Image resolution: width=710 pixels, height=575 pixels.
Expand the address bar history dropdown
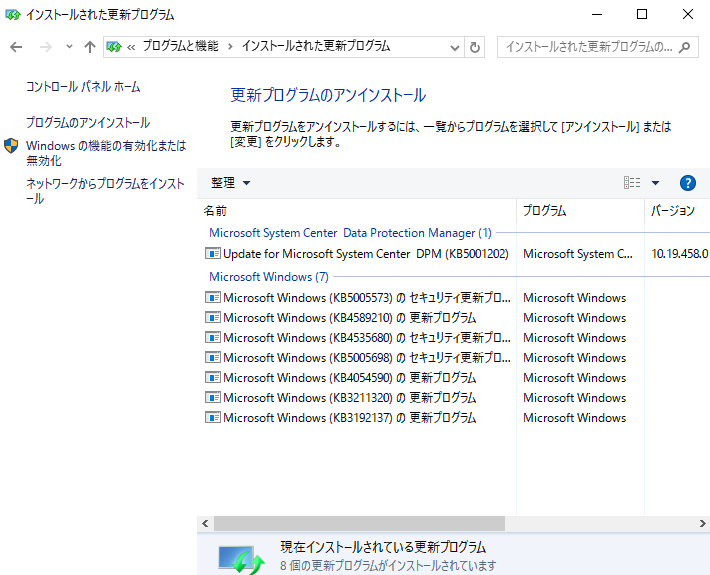(x=455, y=47)
